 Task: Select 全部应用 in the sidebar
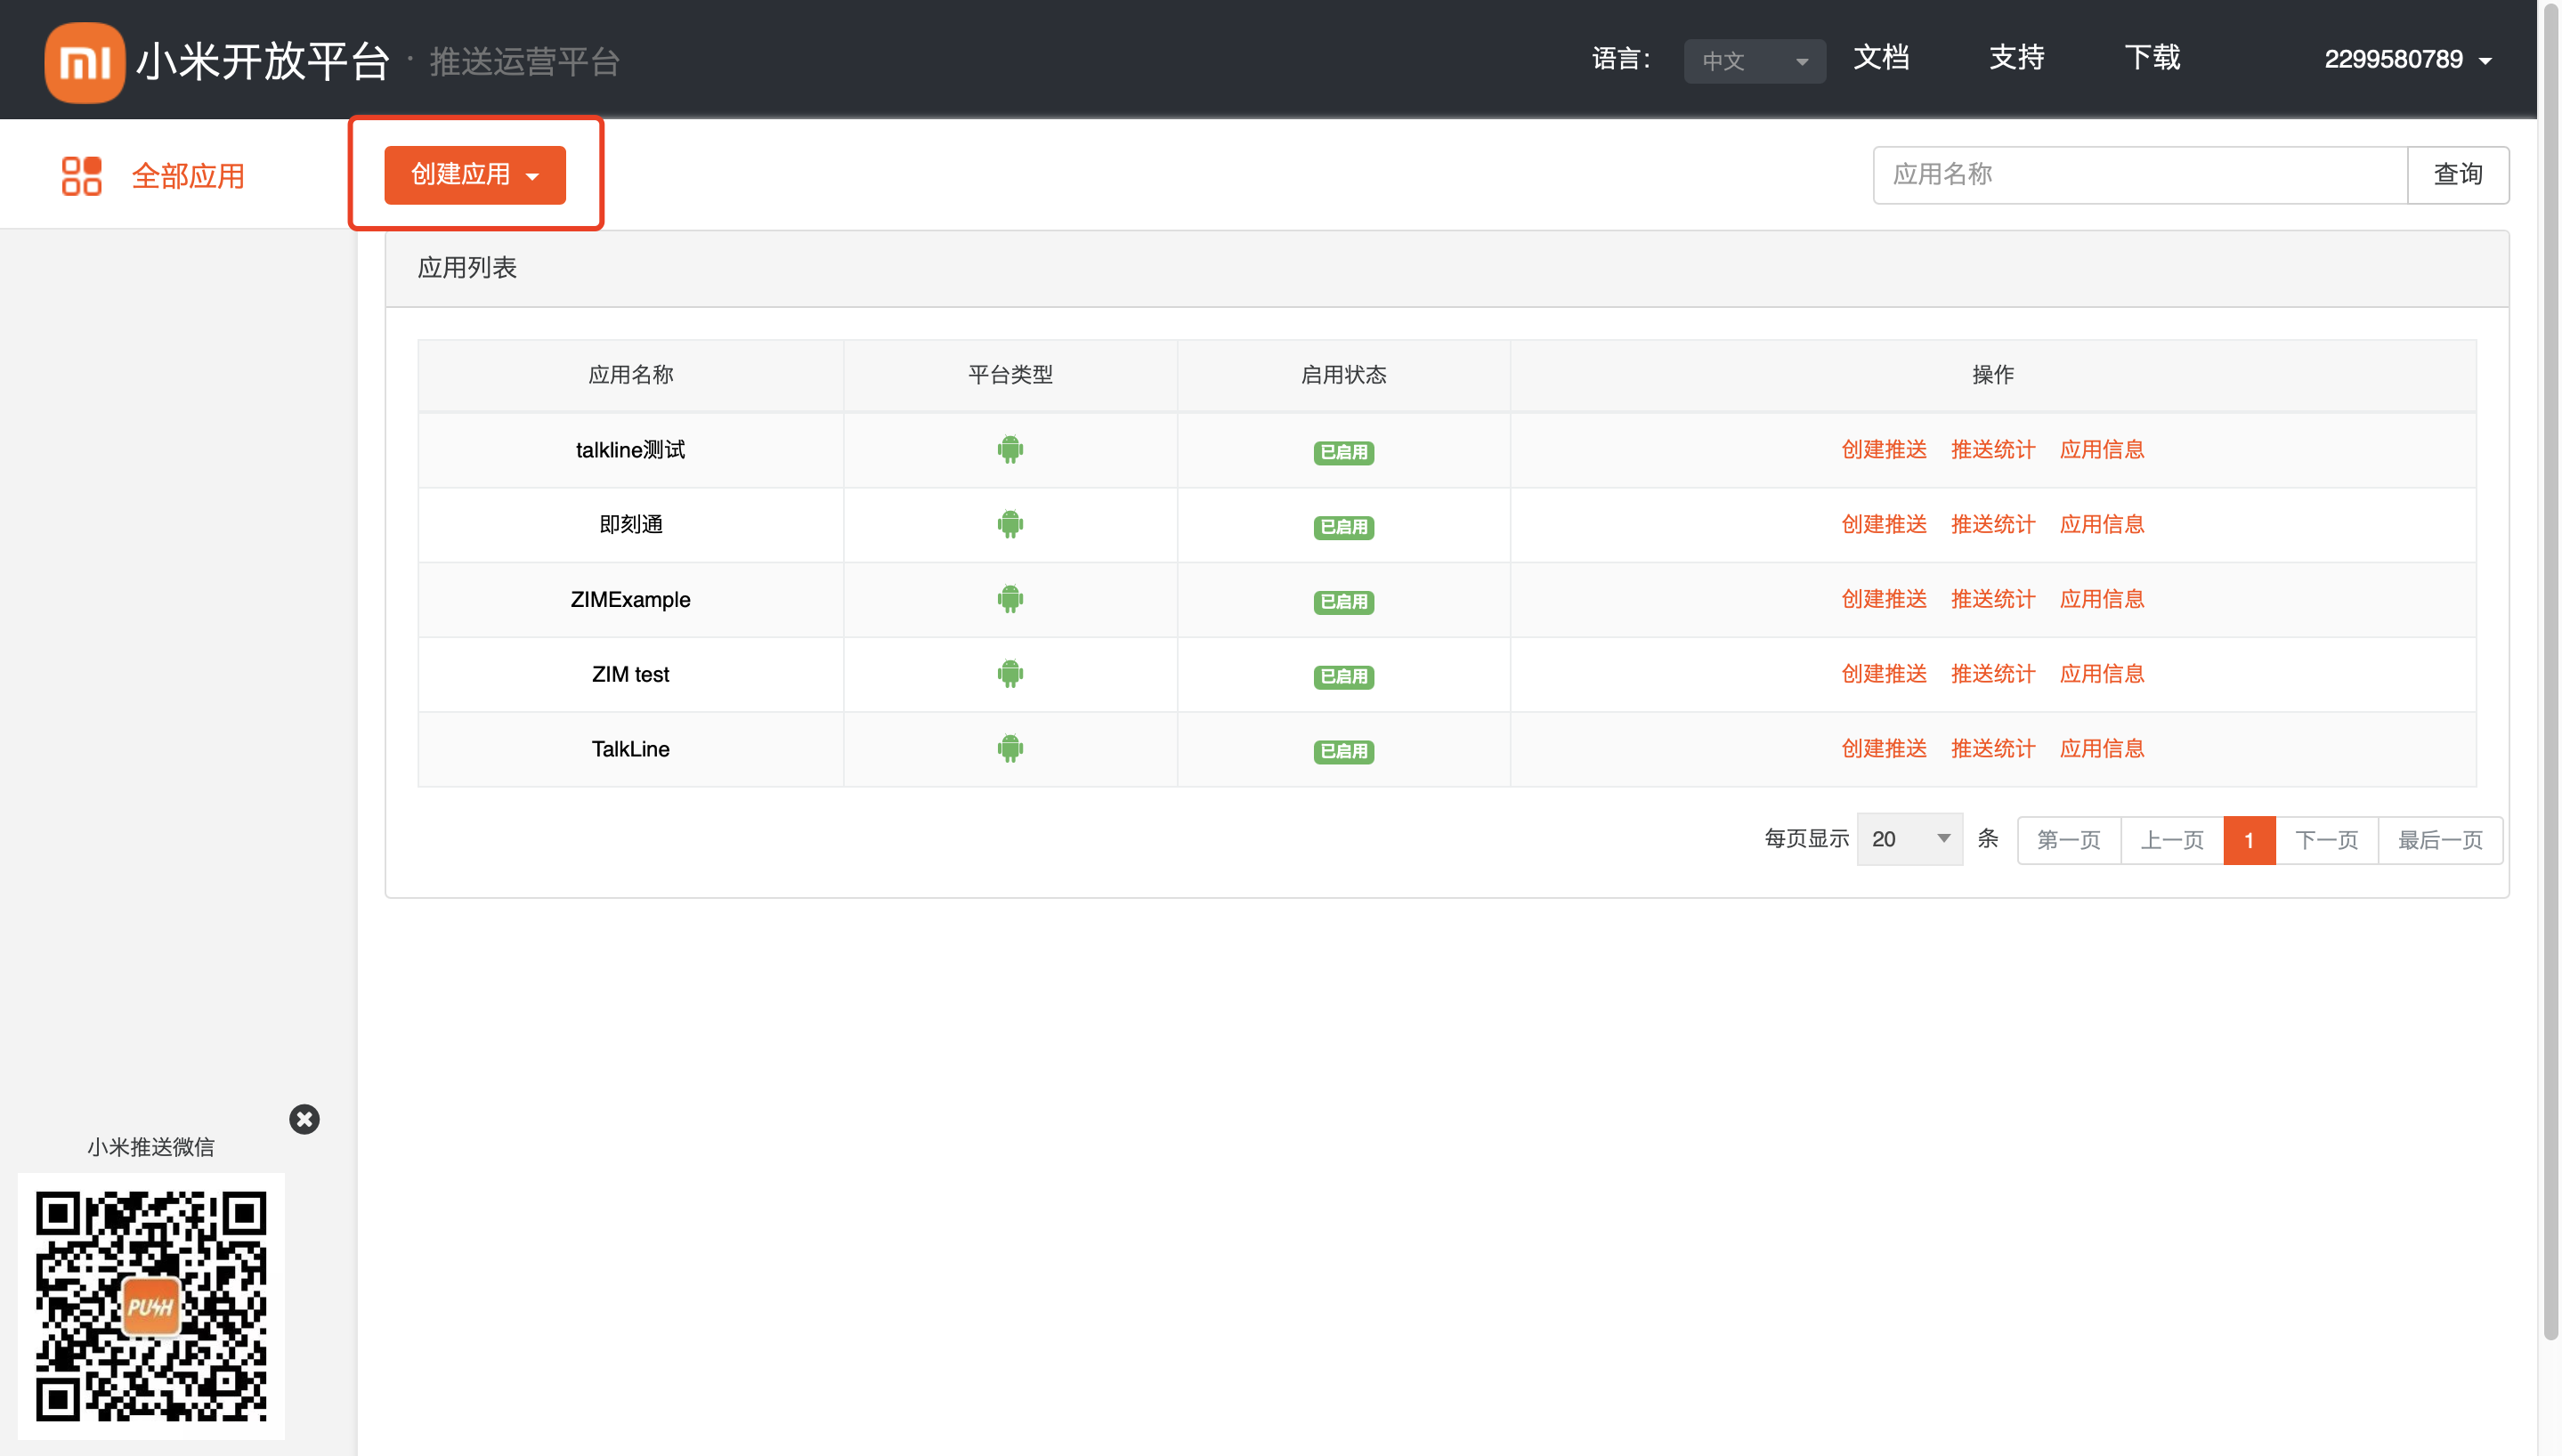(188, 176)
